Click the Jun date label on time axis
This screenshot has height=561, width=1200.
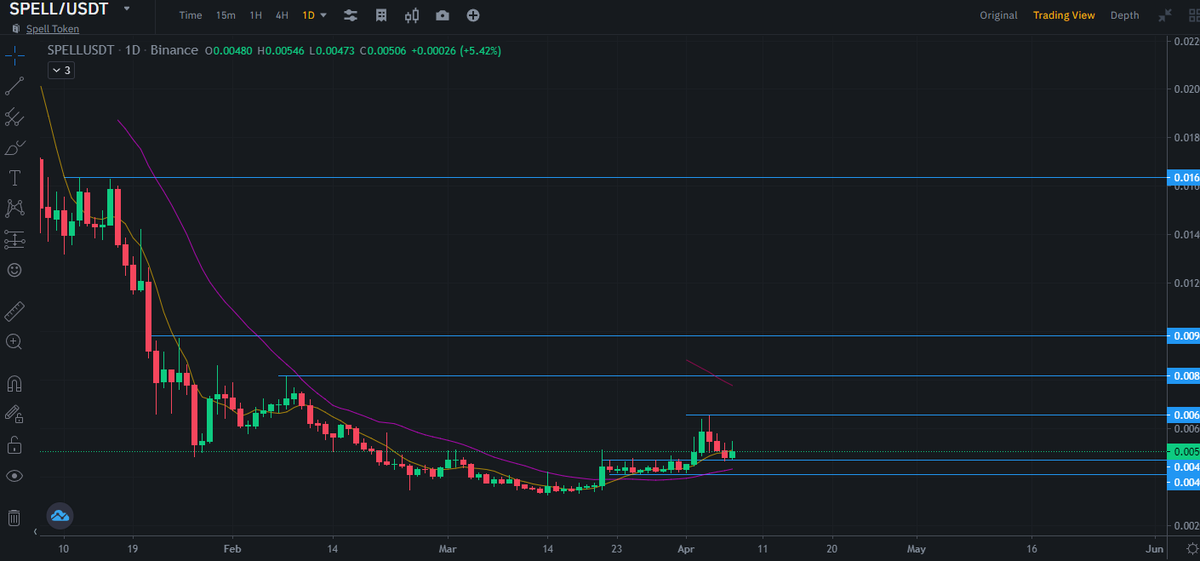pyautogui.click(x=1154, y=549)
